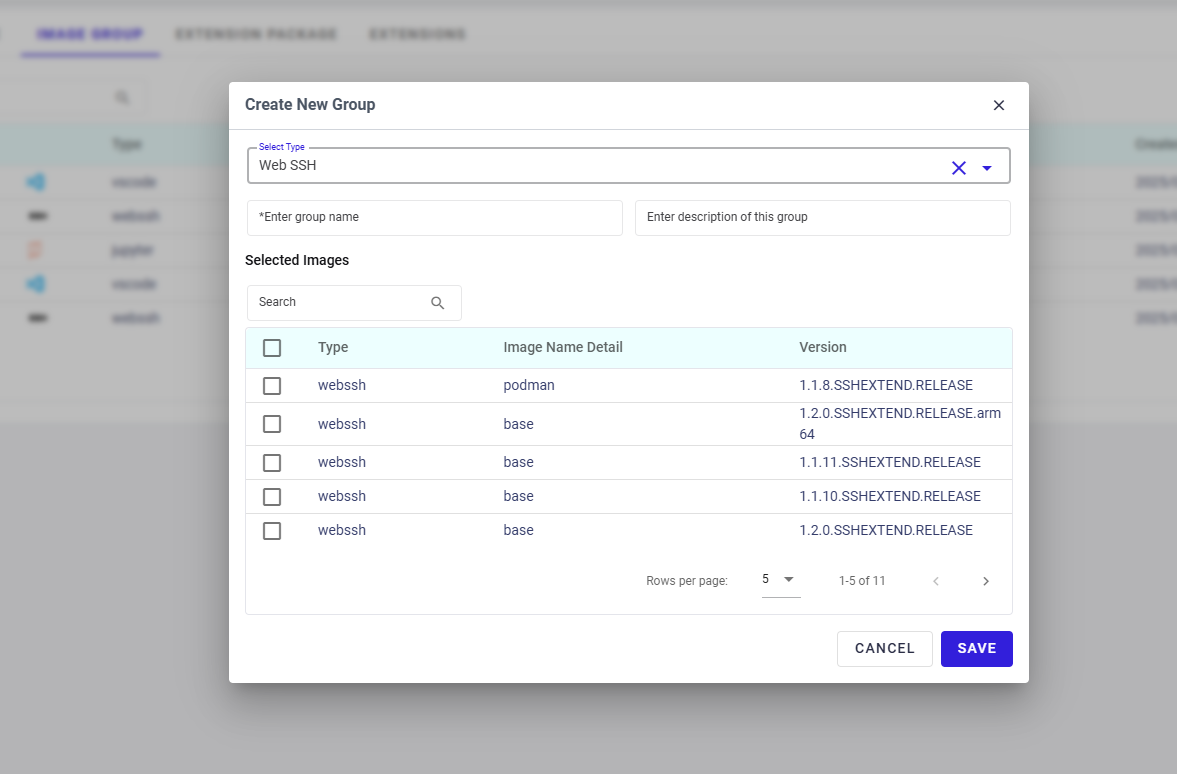The height and width of the screenshot is (774, 1177).
Task: Check the base 1.2.0 arm64 image row
Action: click(x=272, y=424)
